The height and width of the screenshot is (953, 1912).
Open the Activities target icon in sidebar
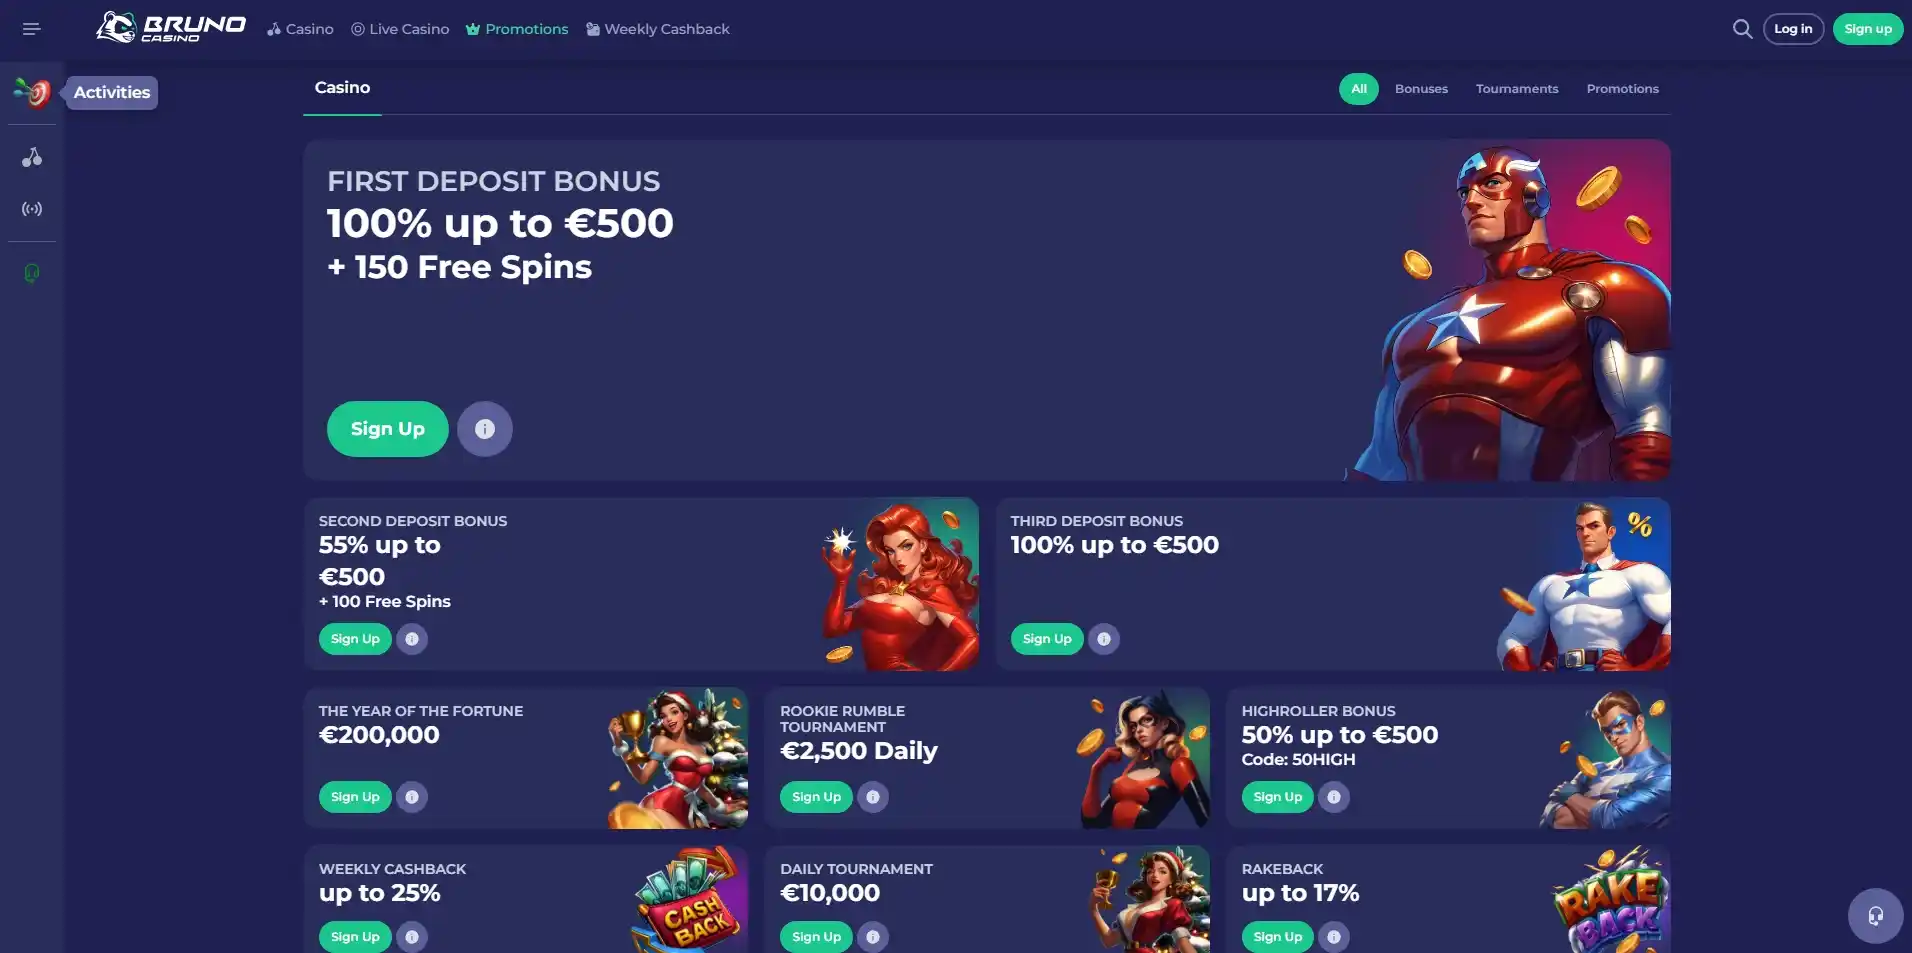click(32, 92)
